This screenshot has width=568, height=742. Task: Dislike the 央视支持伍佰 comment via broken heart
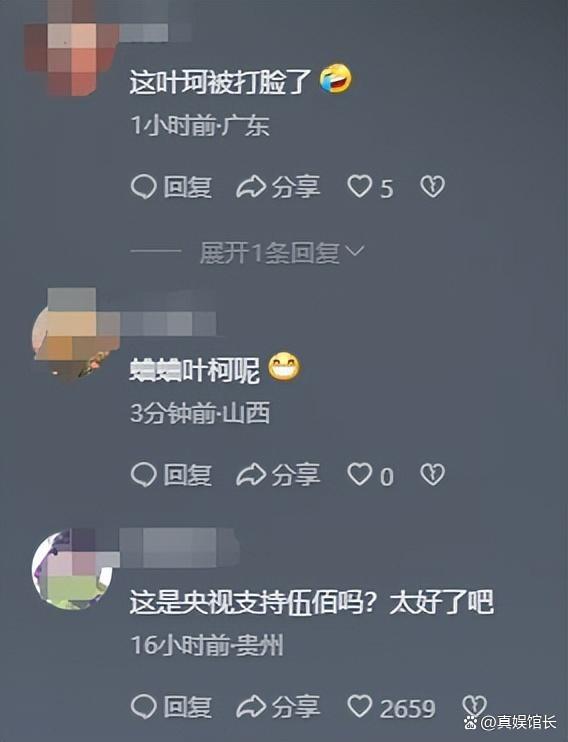pos(473,707)
